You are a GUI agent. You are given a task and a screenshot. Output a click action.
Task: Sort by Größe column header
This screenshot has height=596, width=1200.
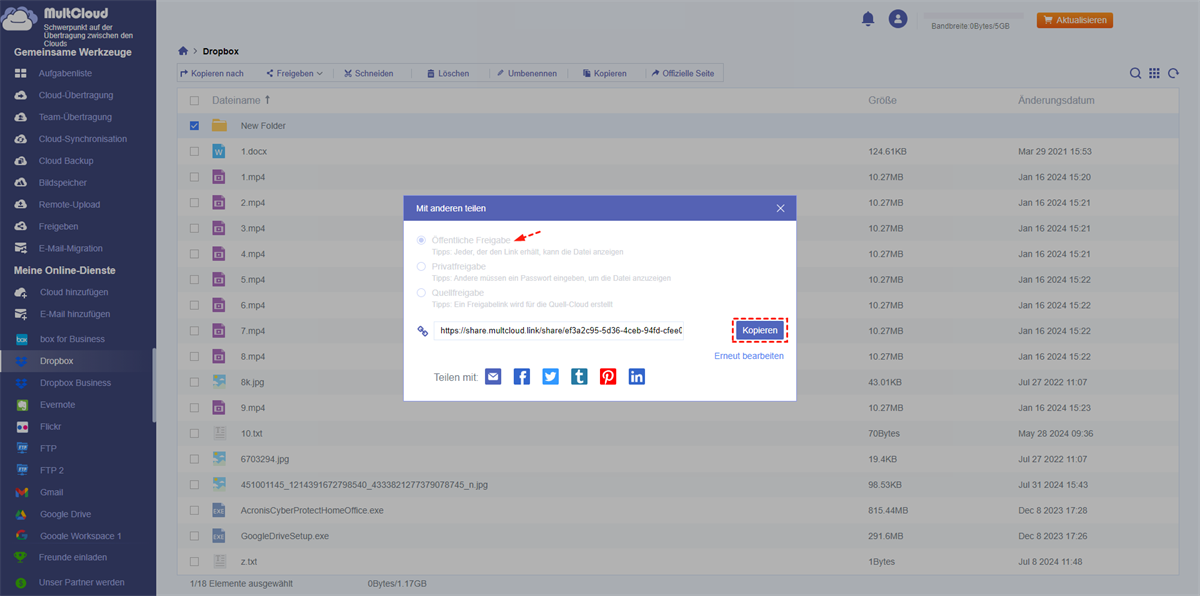click(x=882, y=101)
